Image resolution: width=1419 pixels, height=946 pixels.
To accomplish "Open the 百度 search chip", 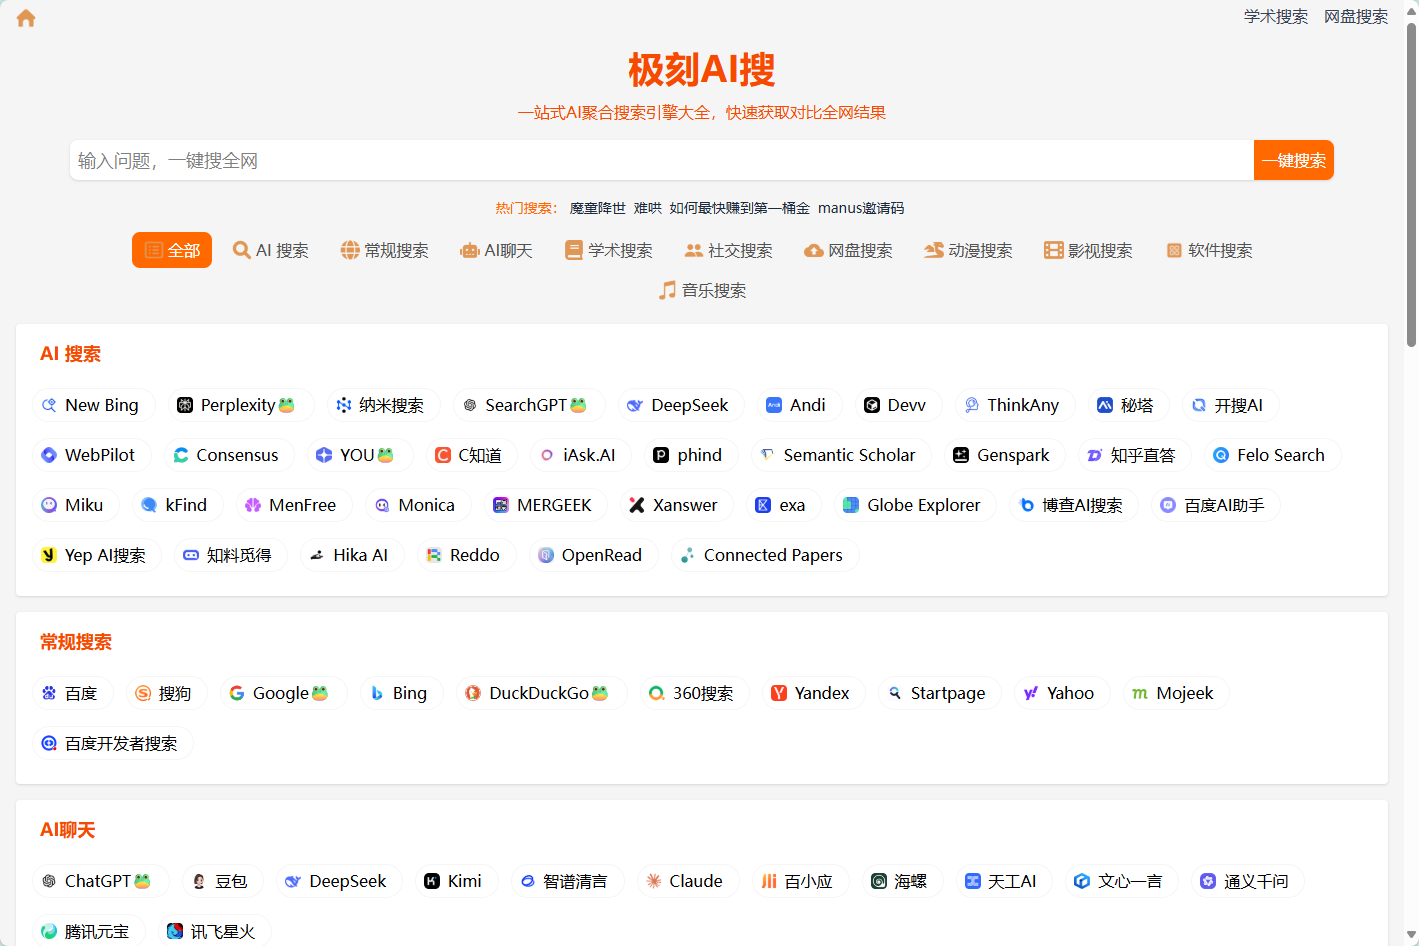I will 72,693.
